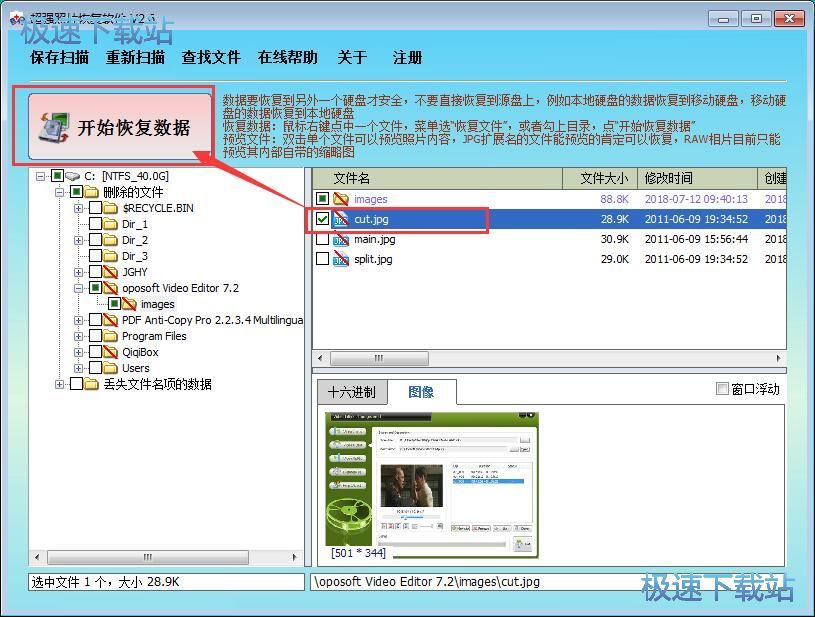
Task: Click the images folder icon in file list
Action: [x=341, y=199]
